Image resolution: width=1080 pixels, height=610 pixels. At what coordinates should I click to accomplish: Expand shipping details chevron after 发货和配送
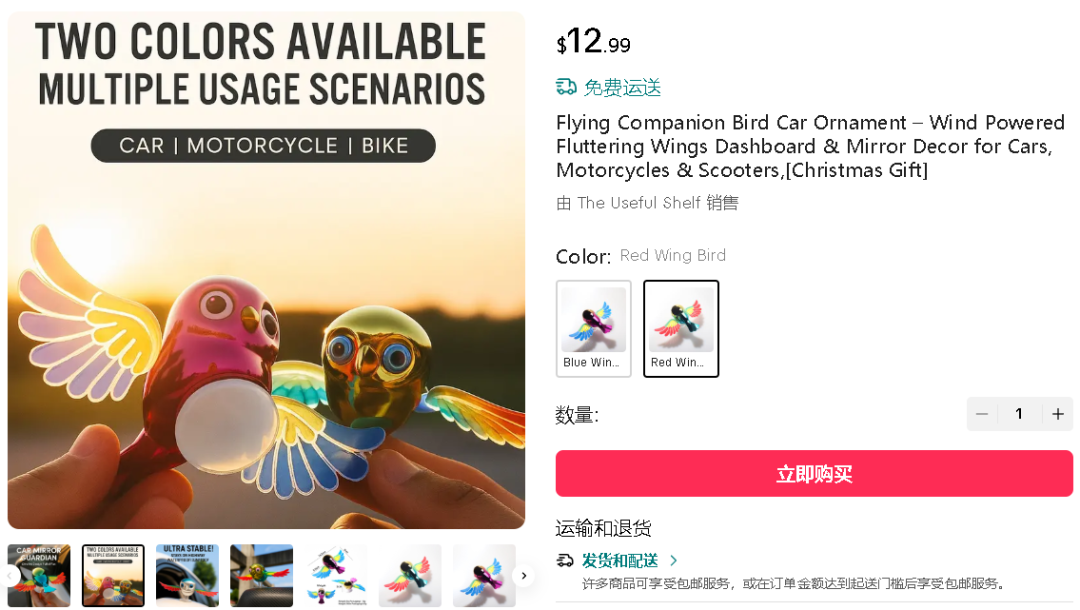pos(674,560)
